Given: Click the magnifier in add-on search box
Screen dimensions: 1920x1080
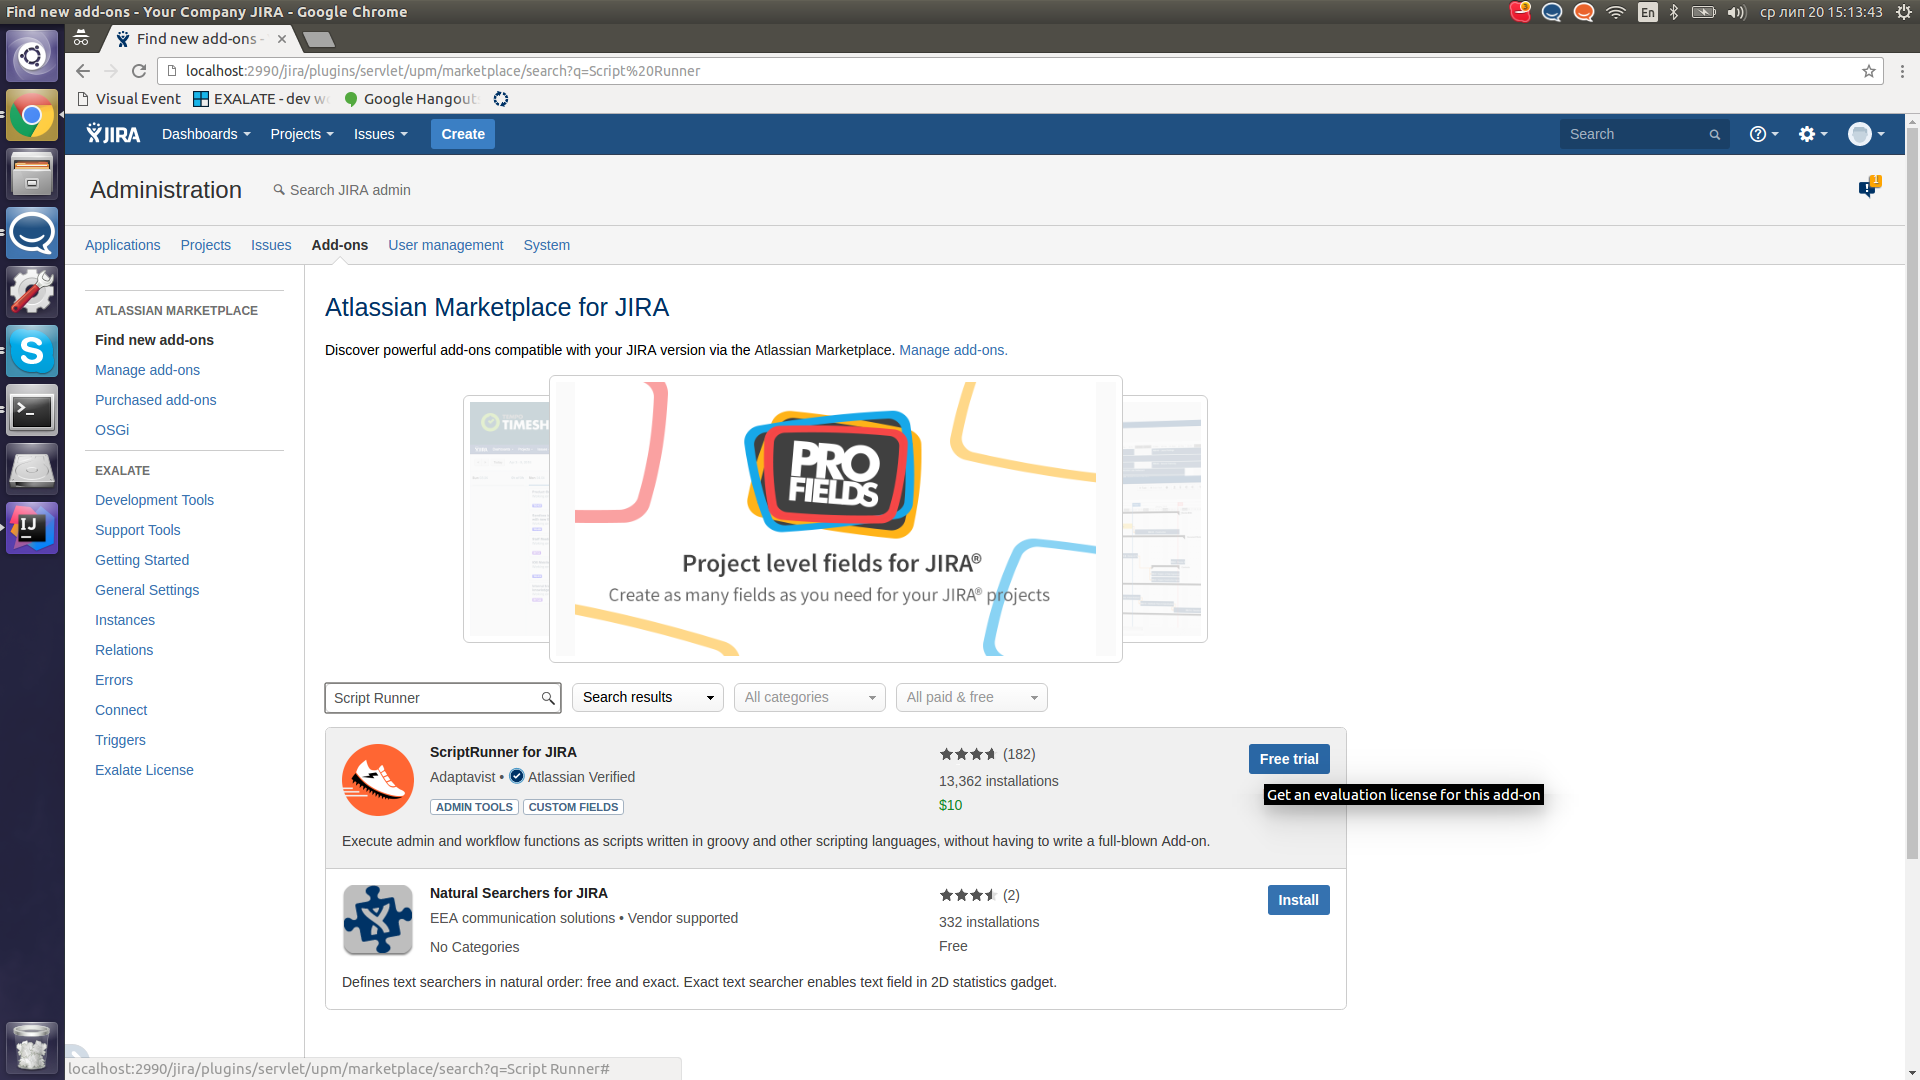Looking at the screenshot, I should 548,698.
